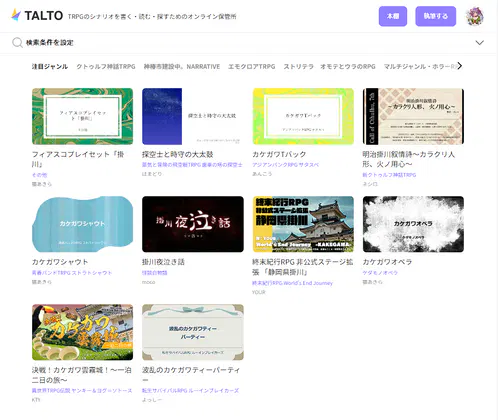Click the その他 system tag link
The image size is (498, 420).
pos(39,175)
